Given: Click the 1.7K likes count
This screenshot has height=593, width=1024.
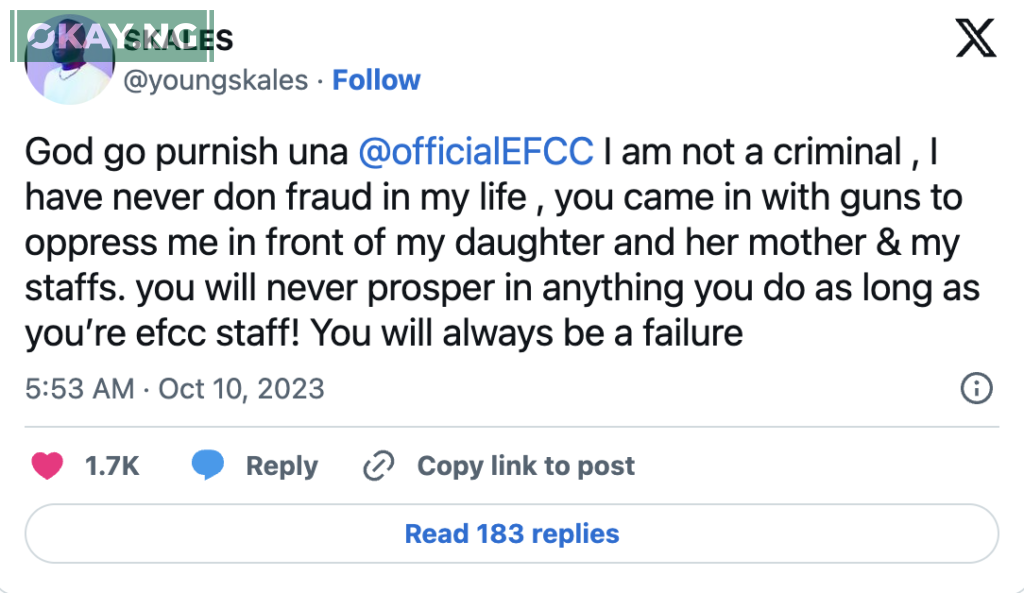Looking at the screenshot, I should 112,465.
